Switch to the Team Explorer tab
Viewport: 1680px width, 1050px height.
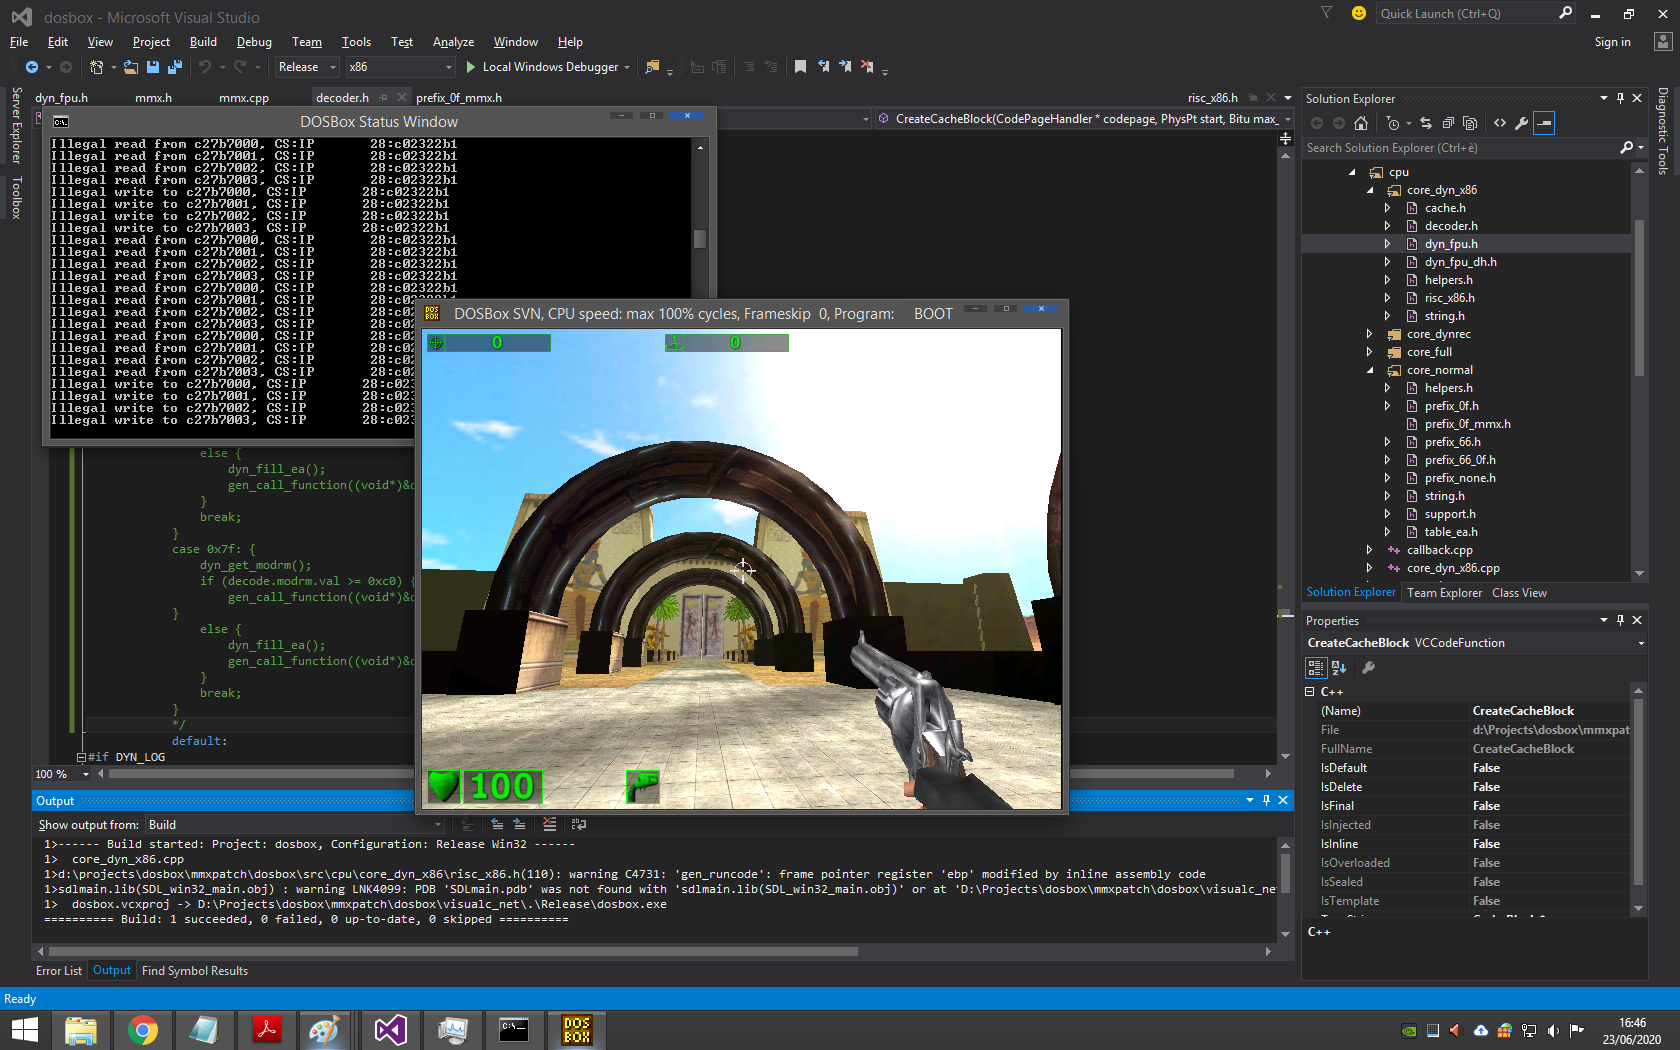click(x=1444, y=592)
